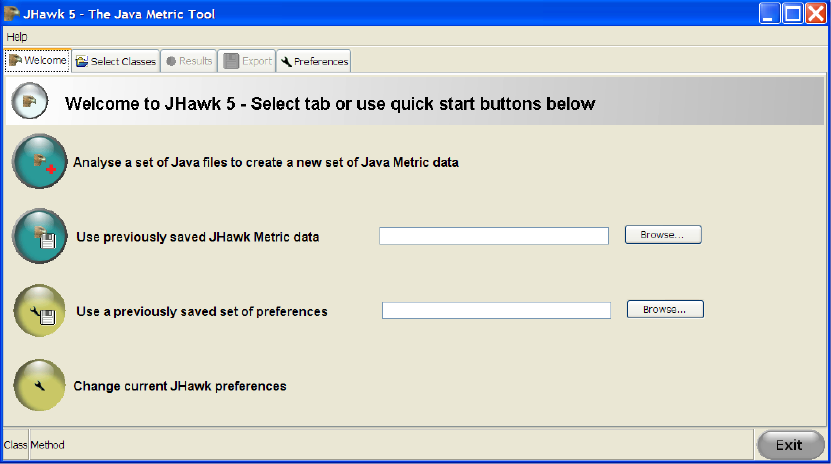This screenshot has width=831, height=464.
Task: Click the Method label in status bar
Action: (x=47, y=445)
